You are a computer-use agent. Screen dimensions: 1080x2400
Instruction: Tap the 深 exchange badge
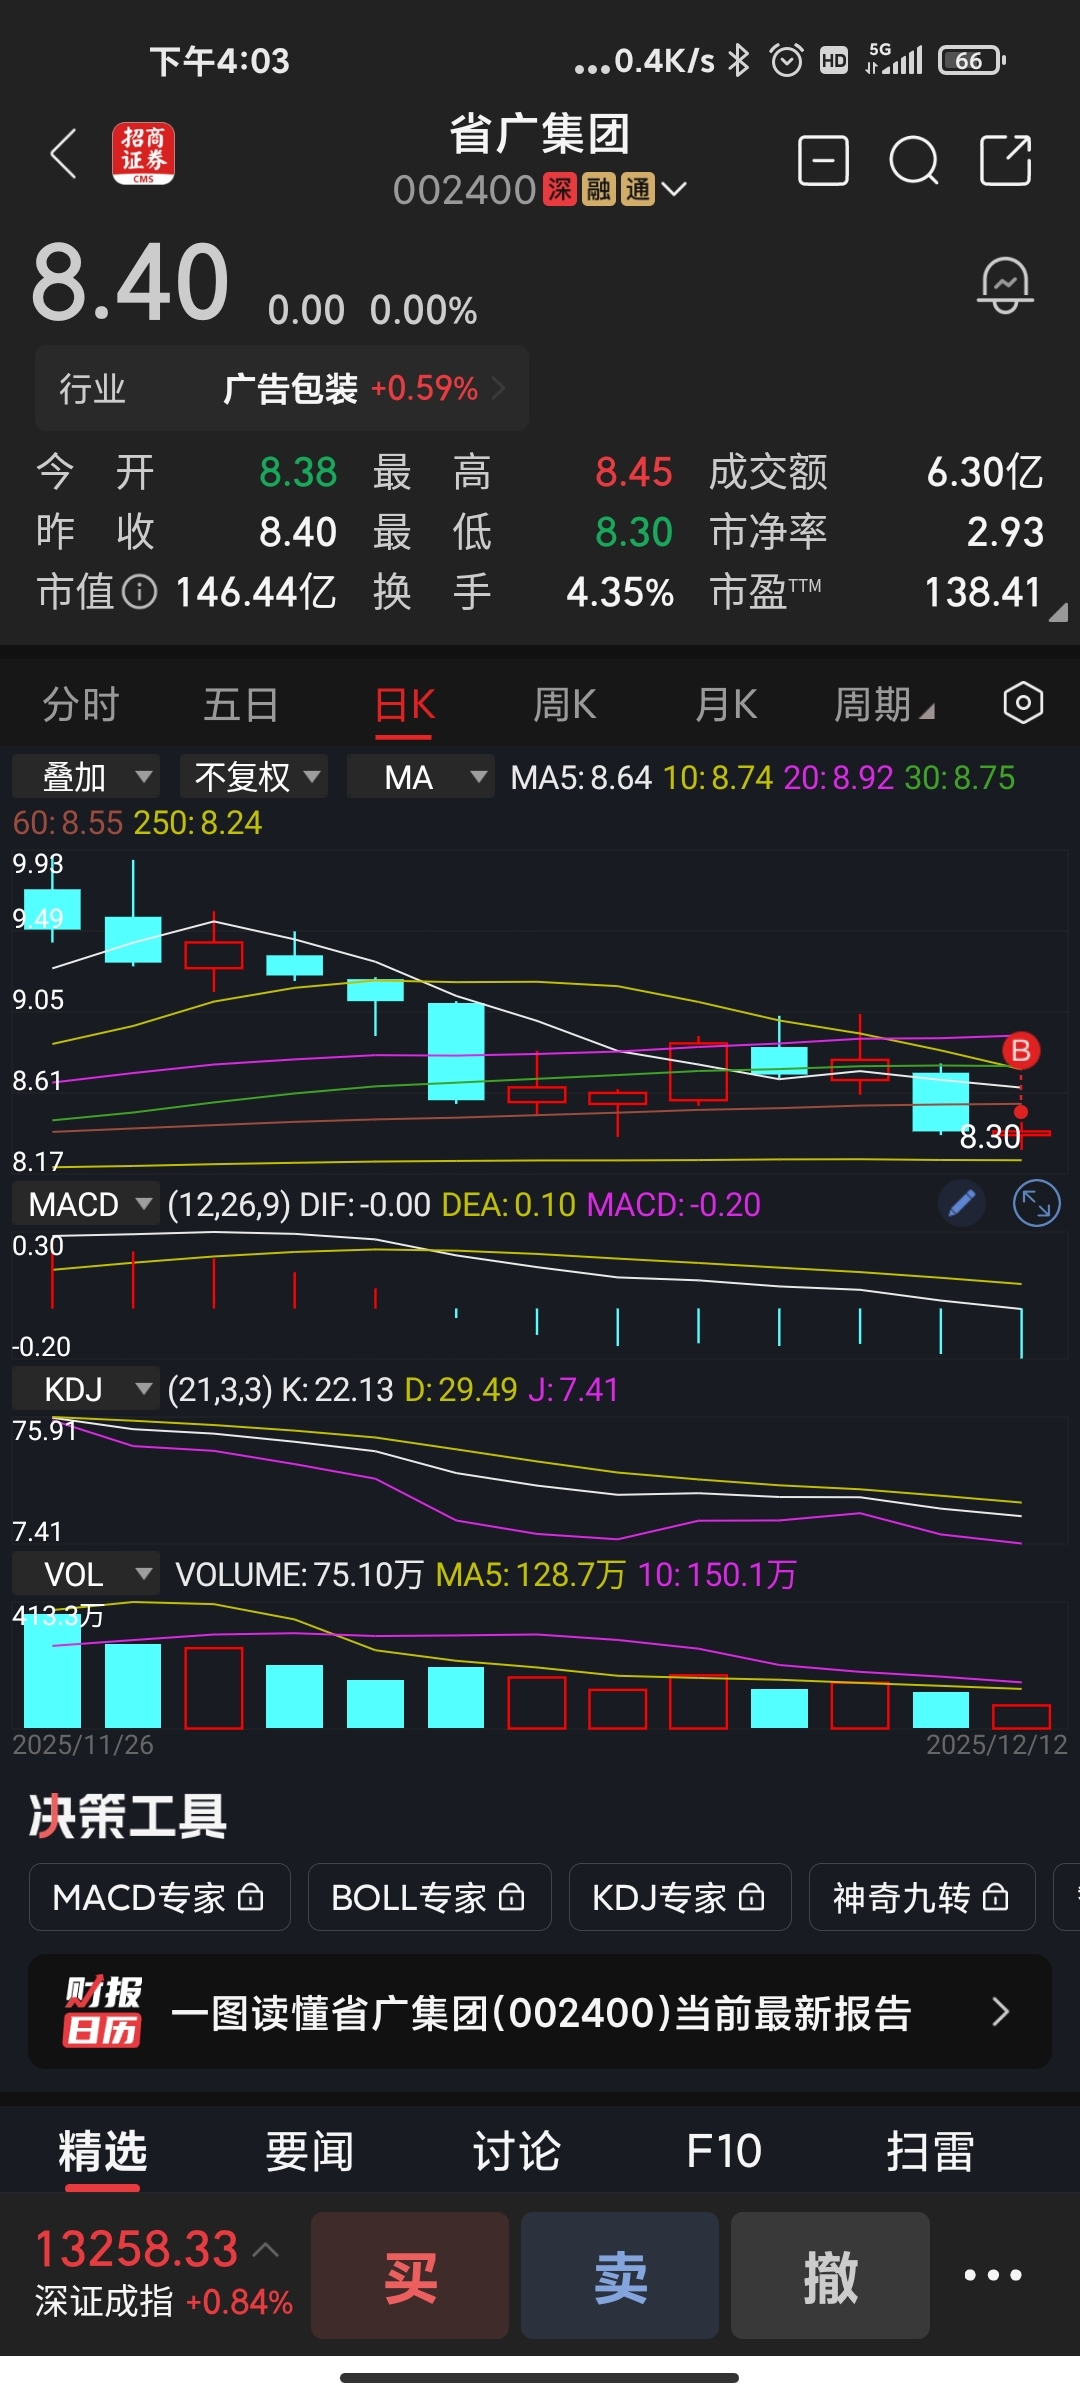point(560,189)
